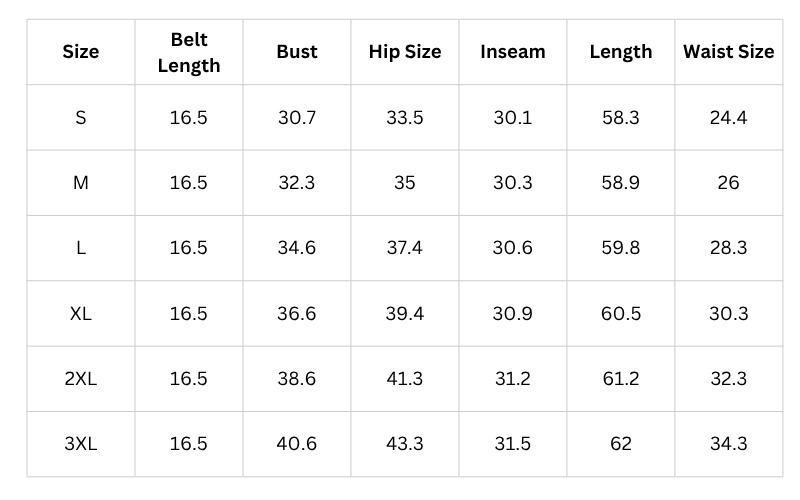Click the inseam value 30.6
Image resolution: width=800 pixels, height=500 pixels.
pos(512,248)
